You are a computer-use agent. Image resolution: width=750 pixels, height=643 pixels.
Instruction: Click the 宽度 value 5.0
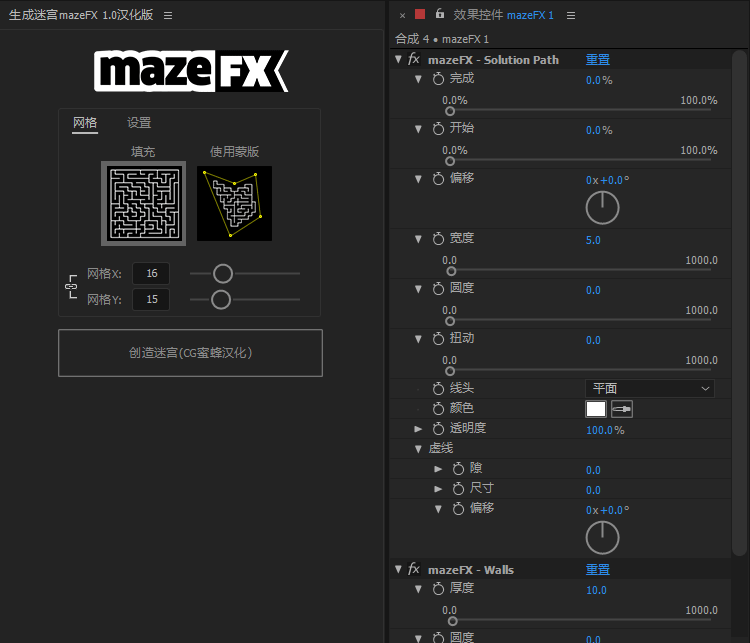(x=593, y=240)
